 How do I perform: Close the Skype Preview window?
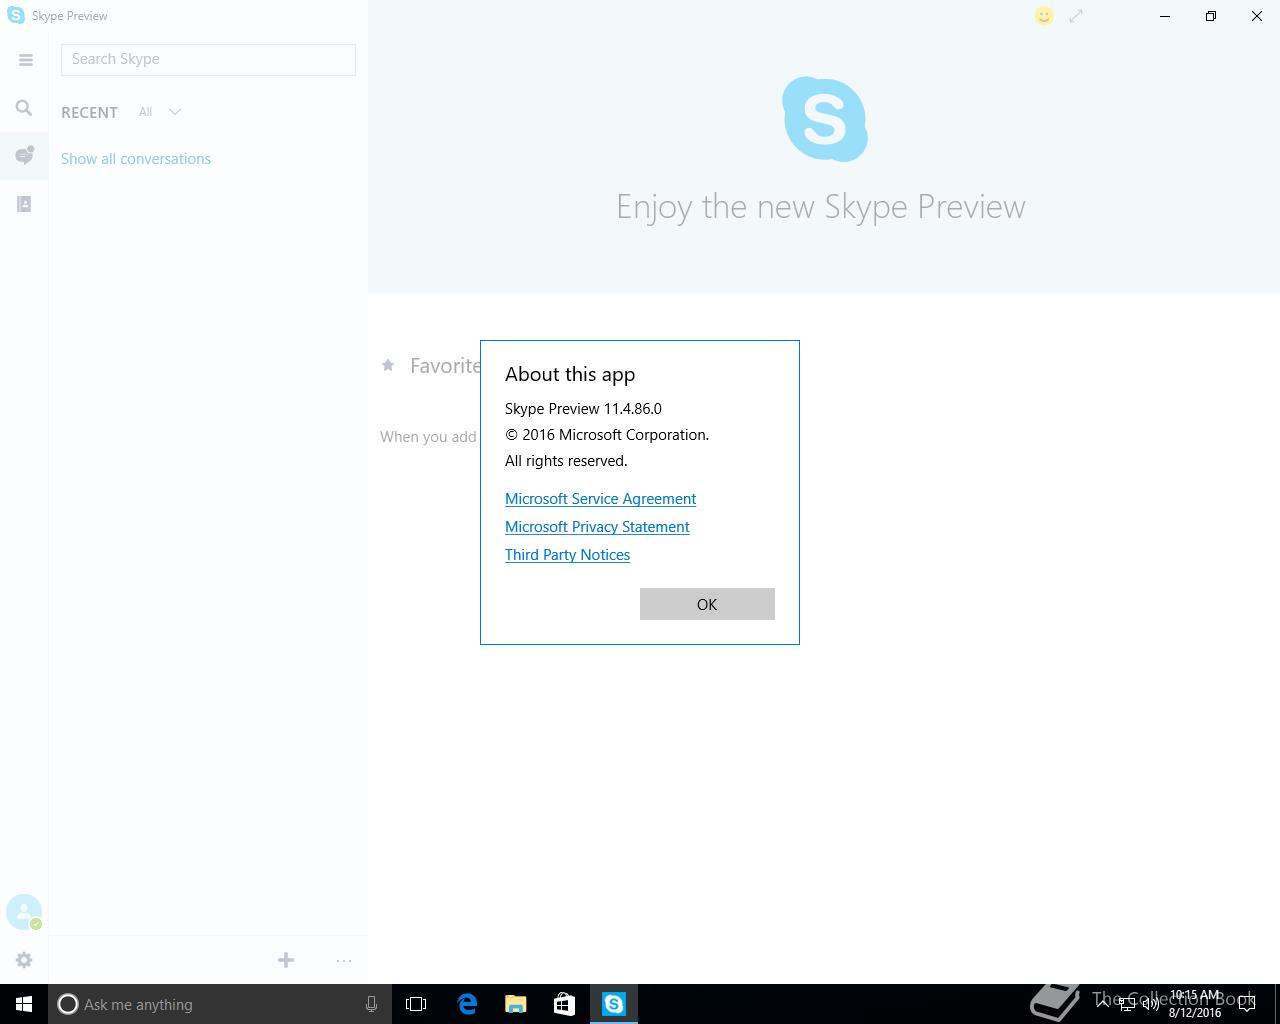pos(1257,16)
